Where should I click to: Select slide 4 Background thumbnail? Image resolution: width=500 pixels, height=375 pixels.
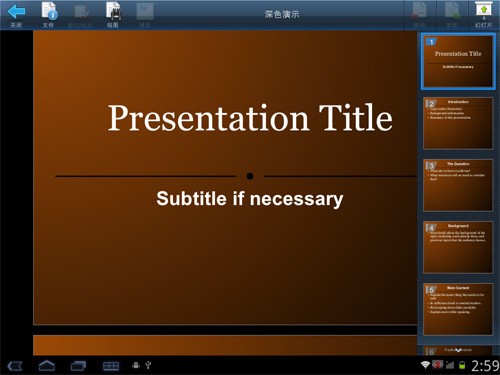pos(458,247)
